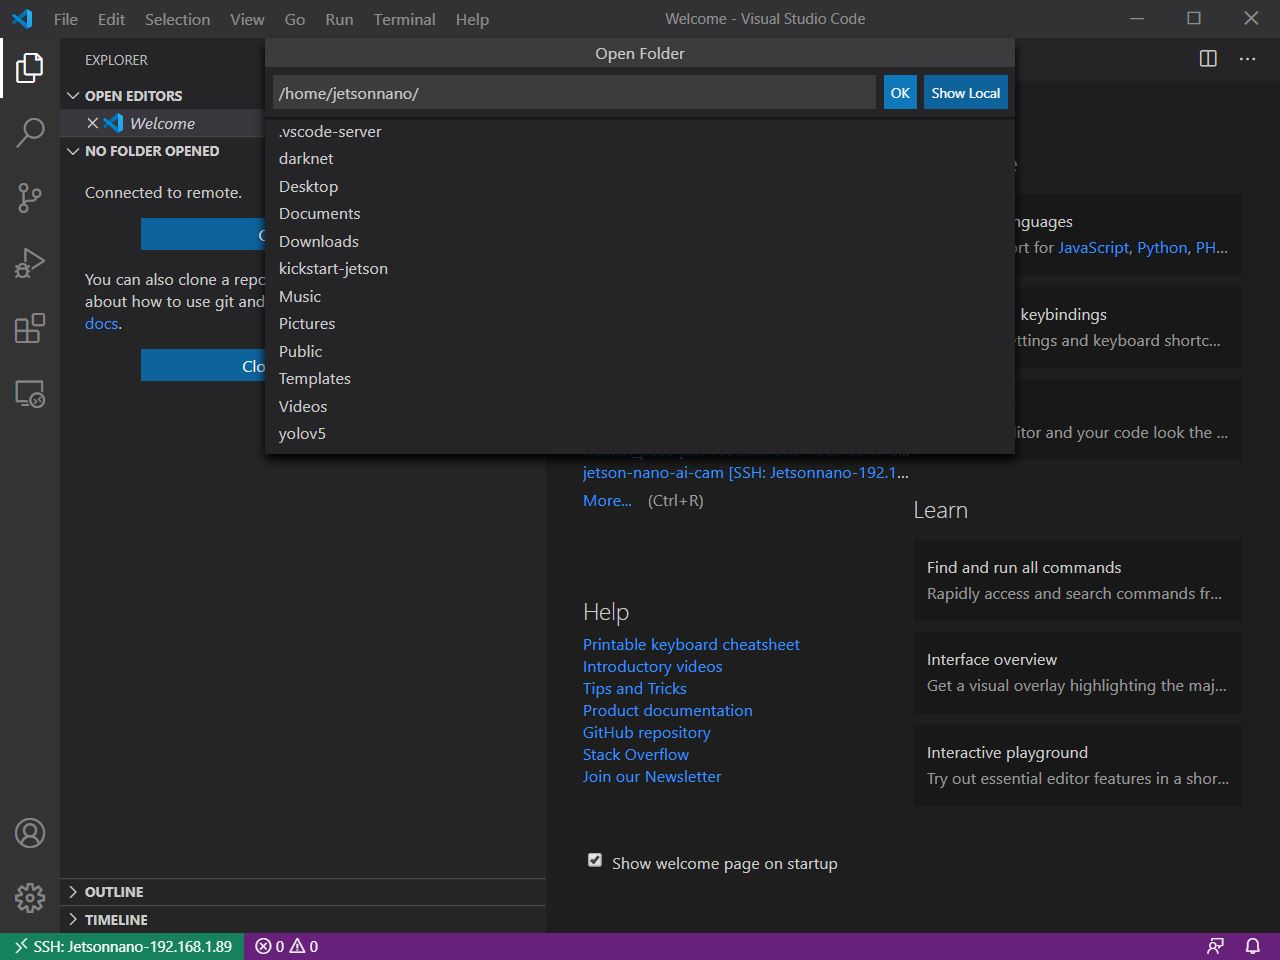Select the Downloads folder
The image size is (1280, 960).
click(640, 242)
